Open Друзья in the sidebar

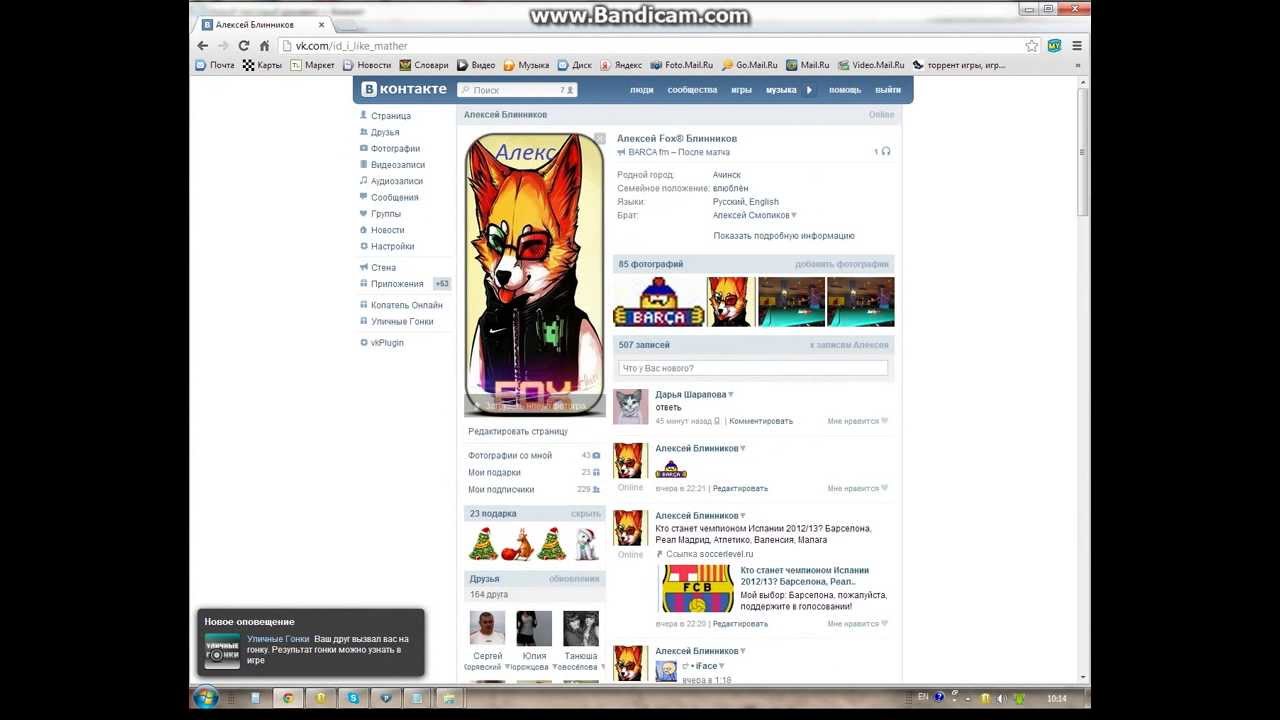click(385, 132)
